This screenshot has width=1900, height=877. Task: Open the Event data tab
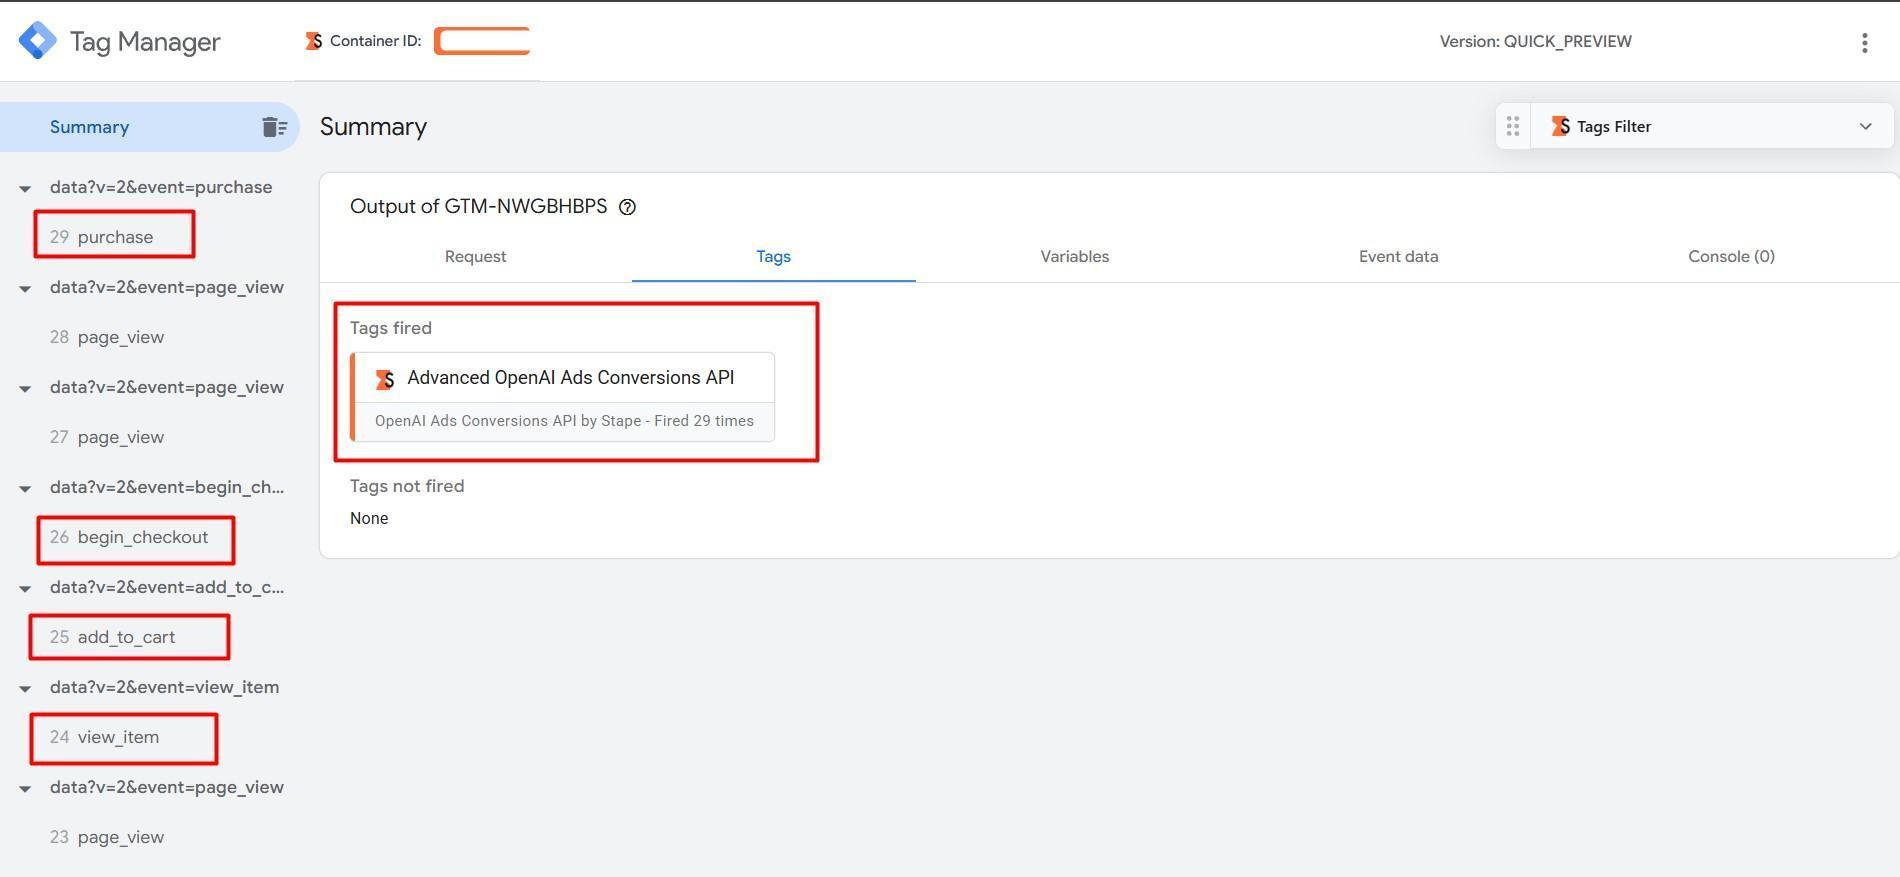1398,256
